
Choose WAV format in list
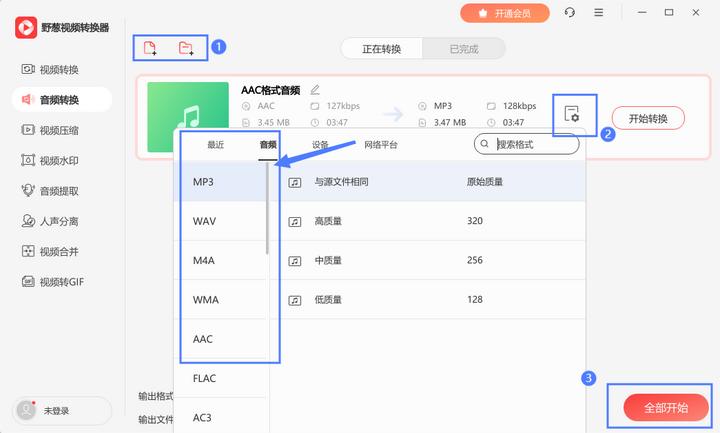pyautogui.click(x=221, y=221)
